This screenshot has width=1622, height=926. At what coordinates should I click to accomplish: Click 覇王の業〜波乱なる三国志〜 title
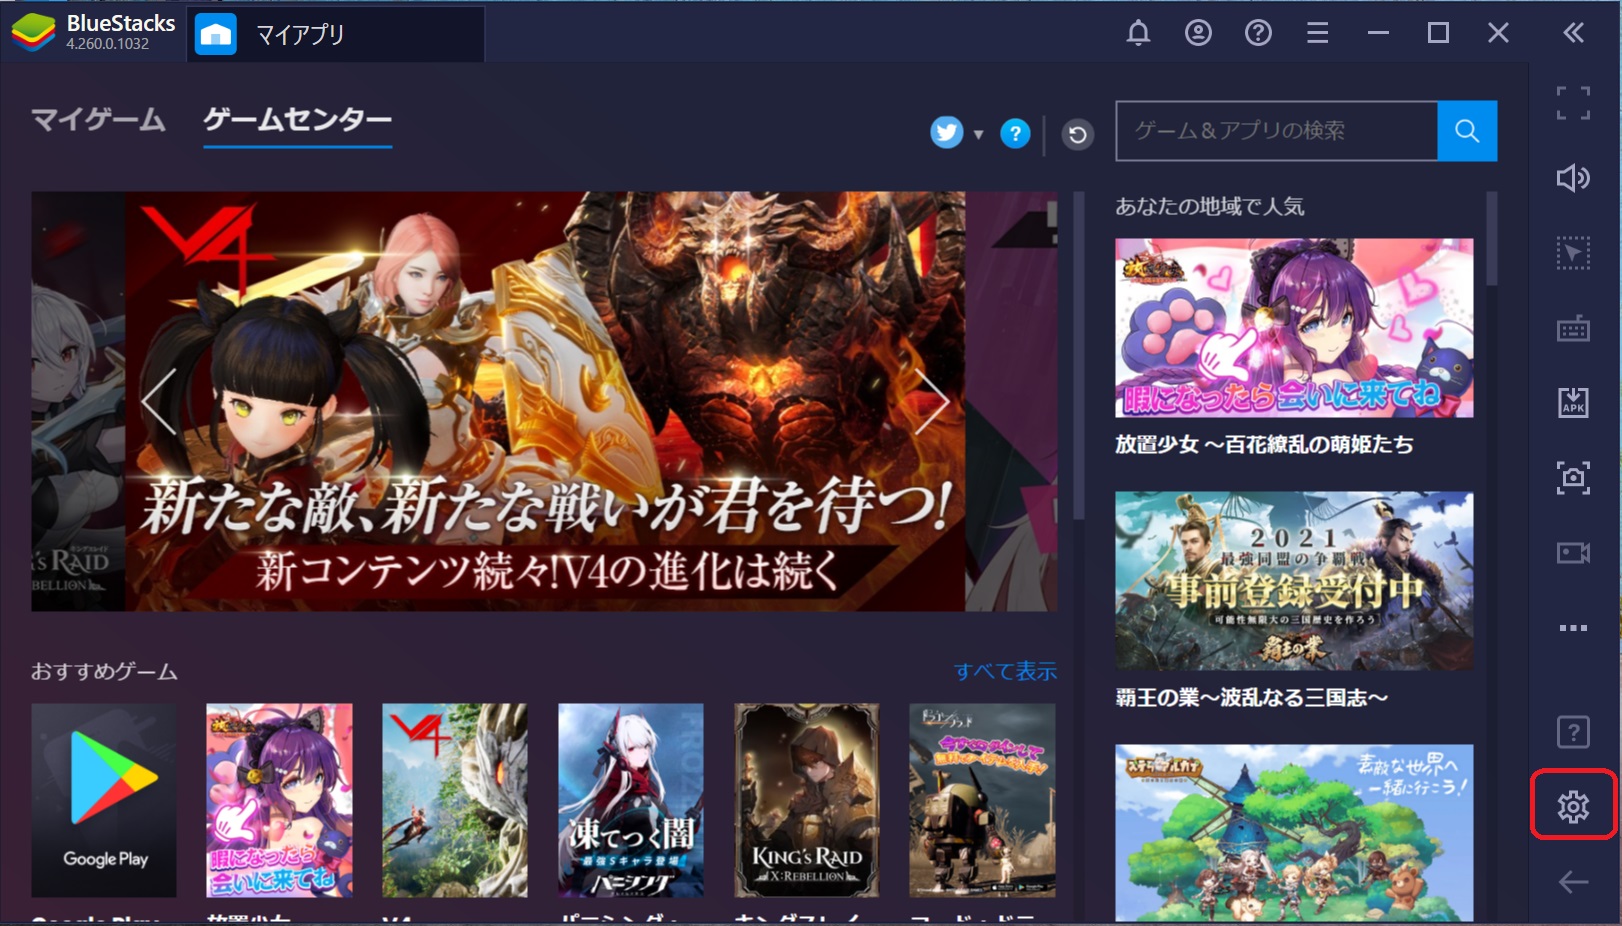click(1252, 697)
